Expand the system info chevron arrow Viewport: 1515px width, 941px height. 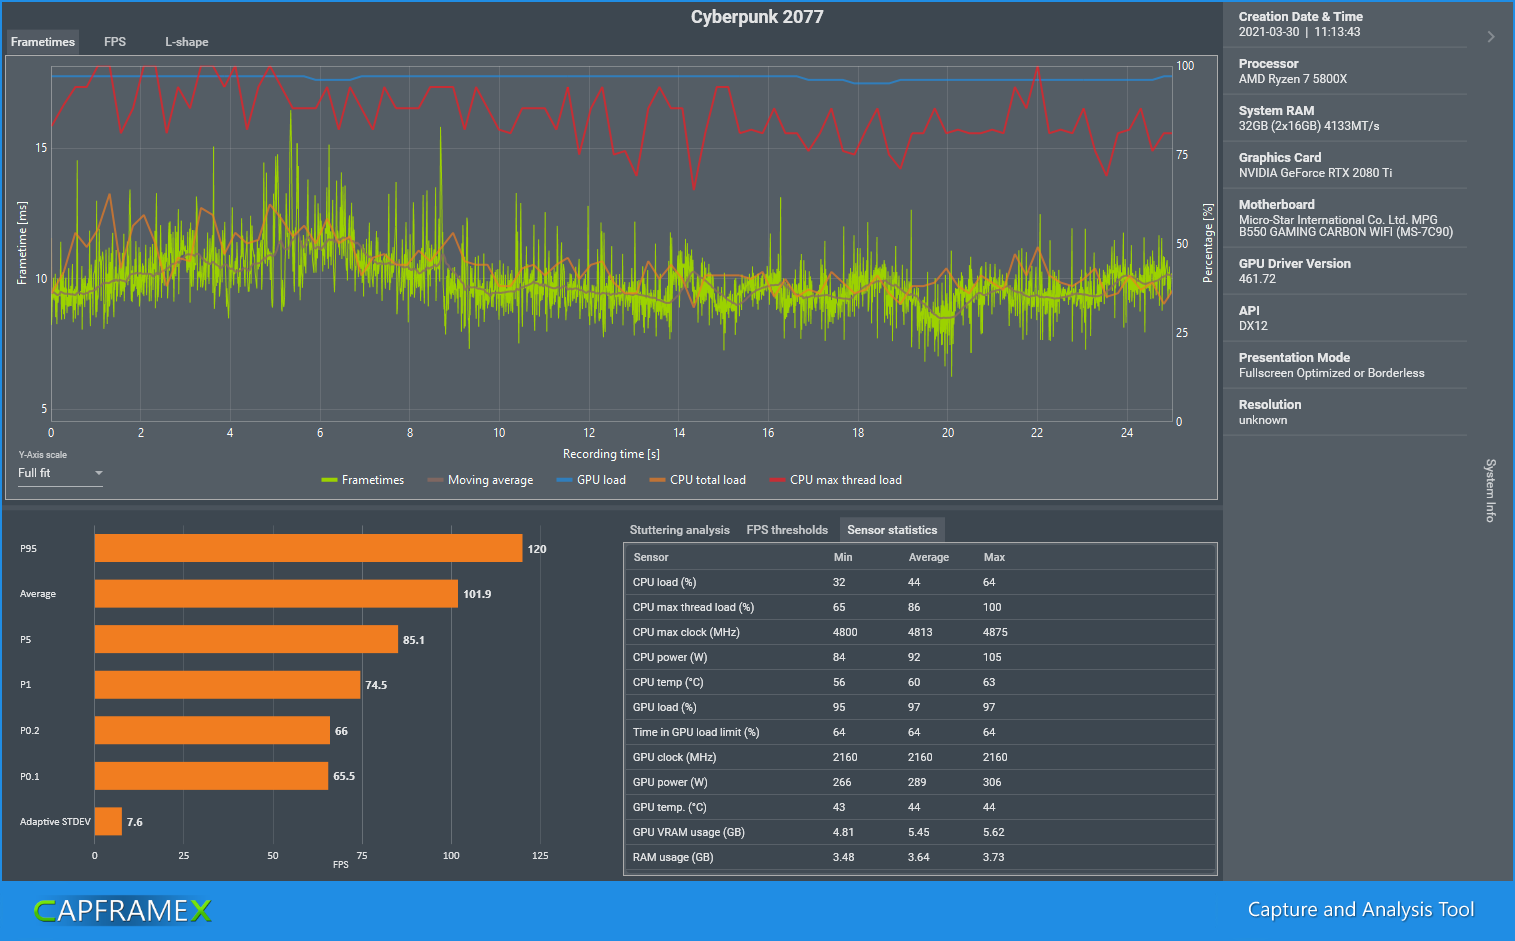tap(1491, 37)
